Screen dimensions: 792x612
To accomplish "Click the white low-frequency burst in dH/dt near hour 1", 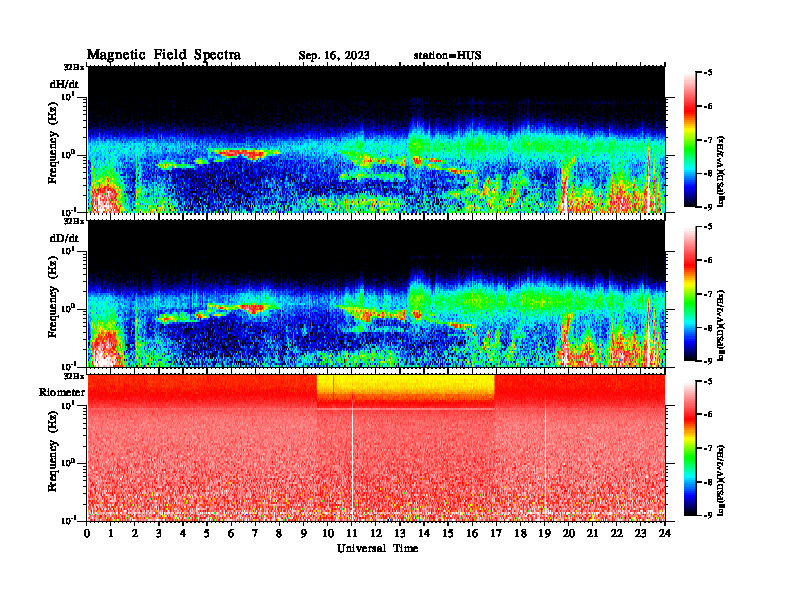I will [x=106, y=199].
